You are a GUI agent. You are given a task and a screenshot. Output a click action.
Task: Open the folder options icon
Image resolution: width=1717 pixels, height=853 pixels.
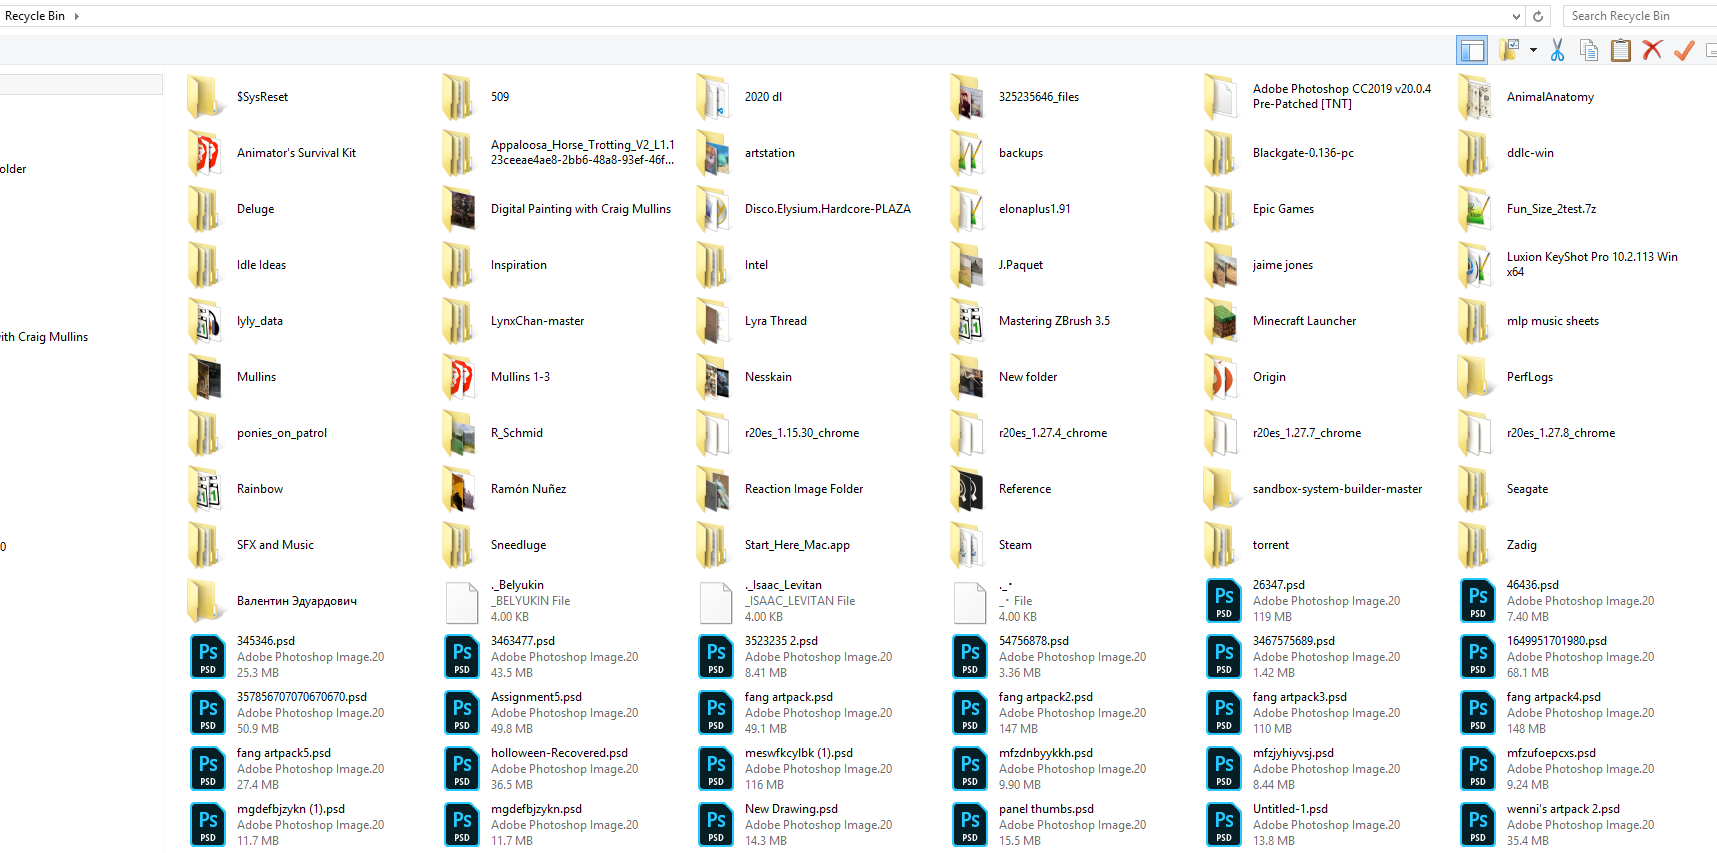coord(1509,50)
